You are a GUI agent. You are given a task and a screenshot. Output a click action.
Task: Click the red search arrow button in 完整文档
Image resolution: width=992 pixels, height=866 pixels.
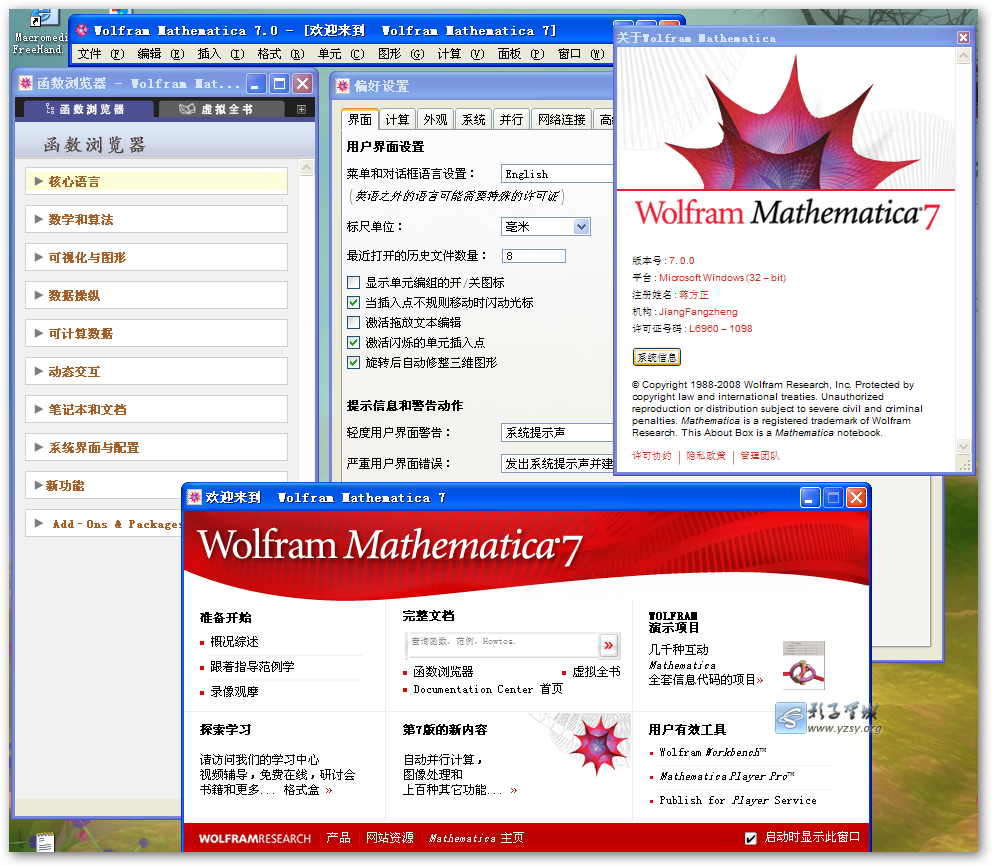pyautogui.click(x=608, y=645)
